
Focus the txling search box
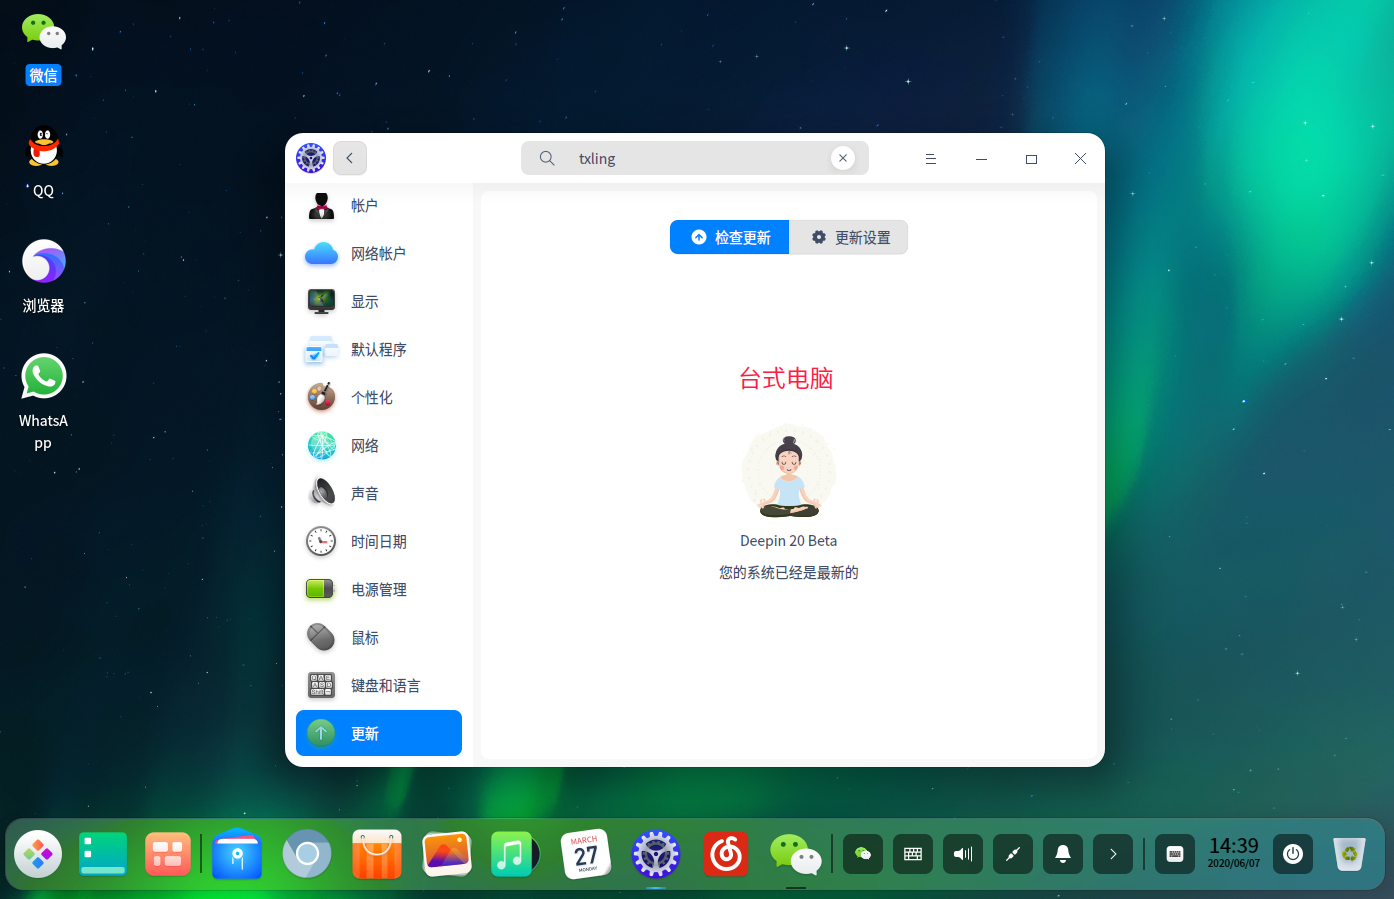(x=695, y=158)
